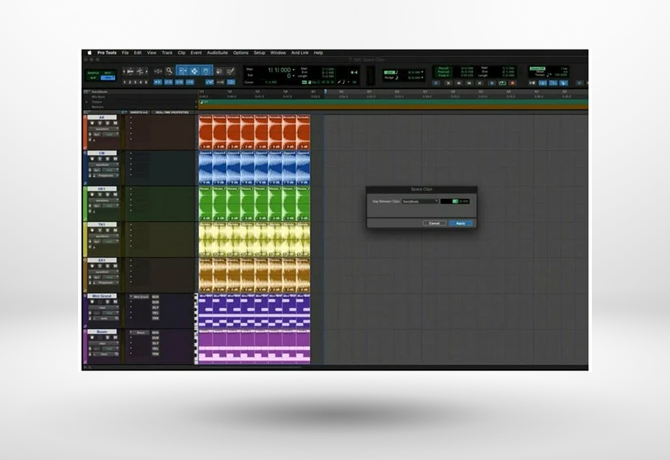Click the yellow track color strip
670x460 pixels.
(x=85, y=239)
